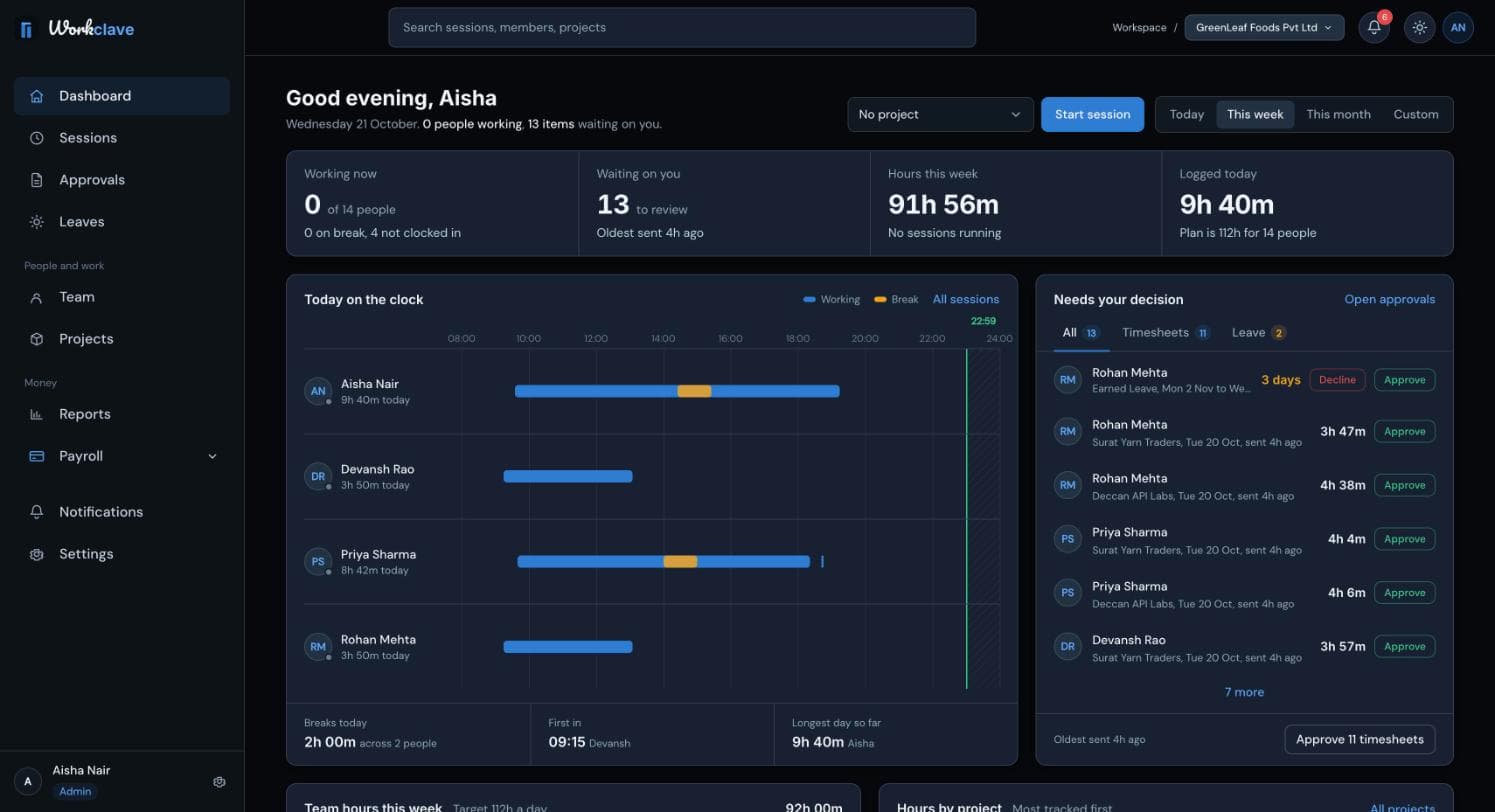Screen dimensions: 1495x812
Task: Select This month range
Action: click(x=1338, y=114)
